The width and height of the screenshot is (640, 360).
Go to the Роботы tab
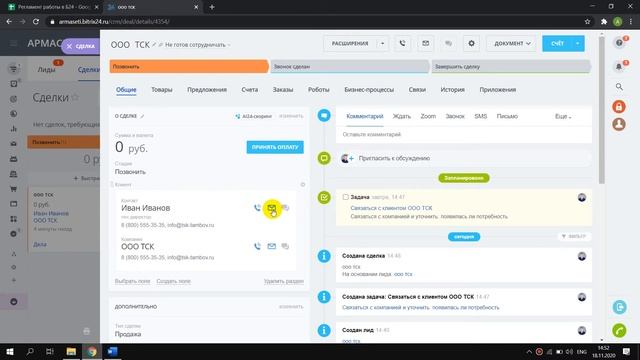[x=318, y=89]
